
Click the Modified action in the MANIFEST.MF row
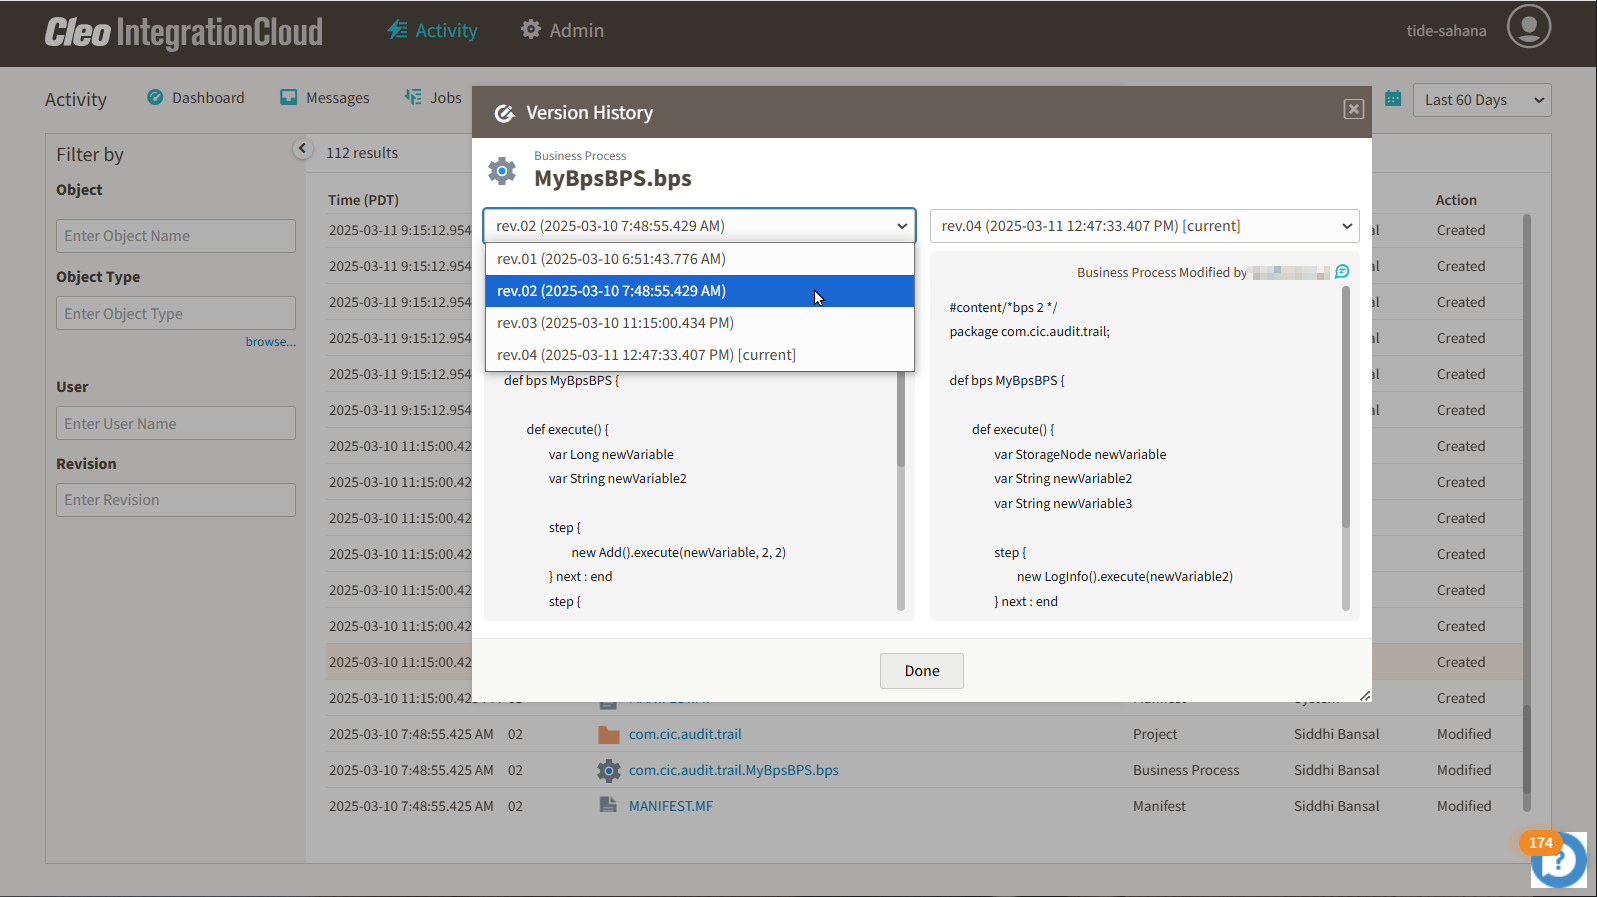1464,806
